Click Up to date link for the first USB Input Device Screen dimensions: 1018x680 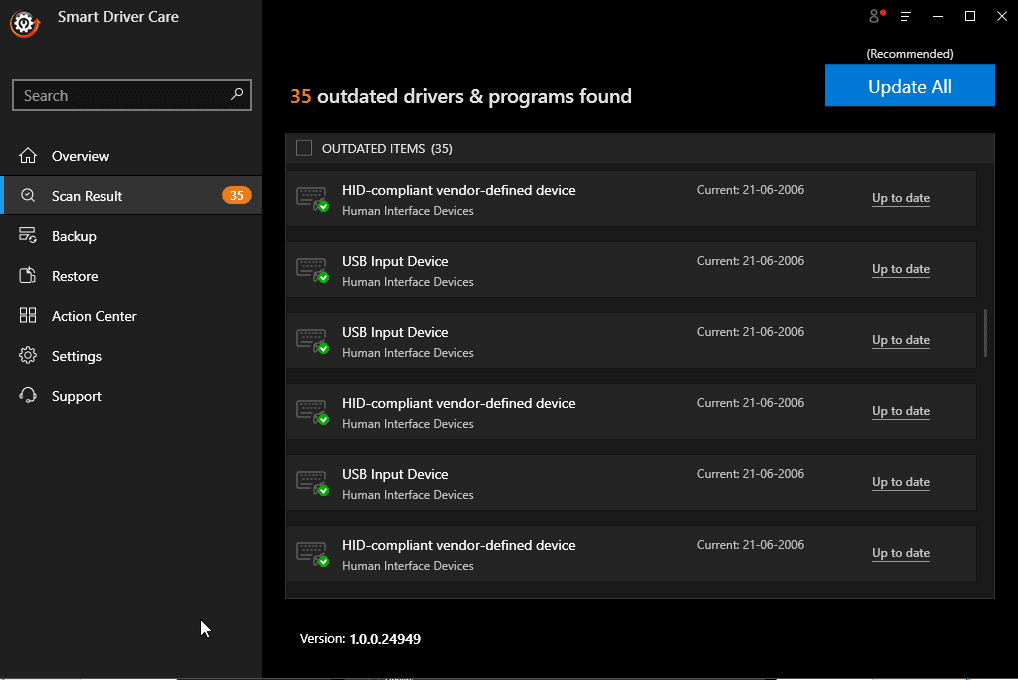900,269
